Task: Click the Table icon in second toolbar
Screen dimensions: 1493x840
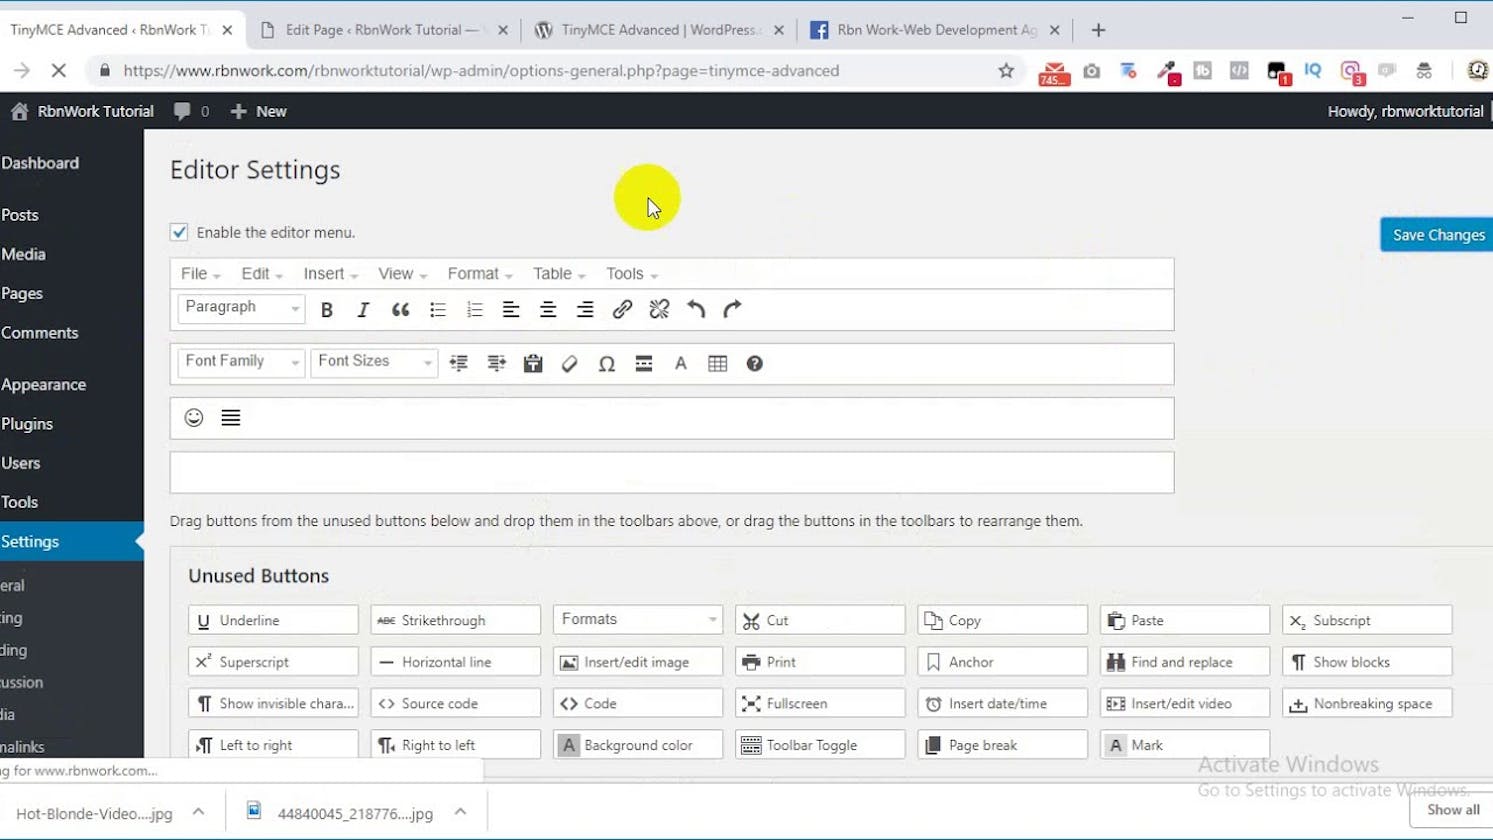Action: click(717, 364)
